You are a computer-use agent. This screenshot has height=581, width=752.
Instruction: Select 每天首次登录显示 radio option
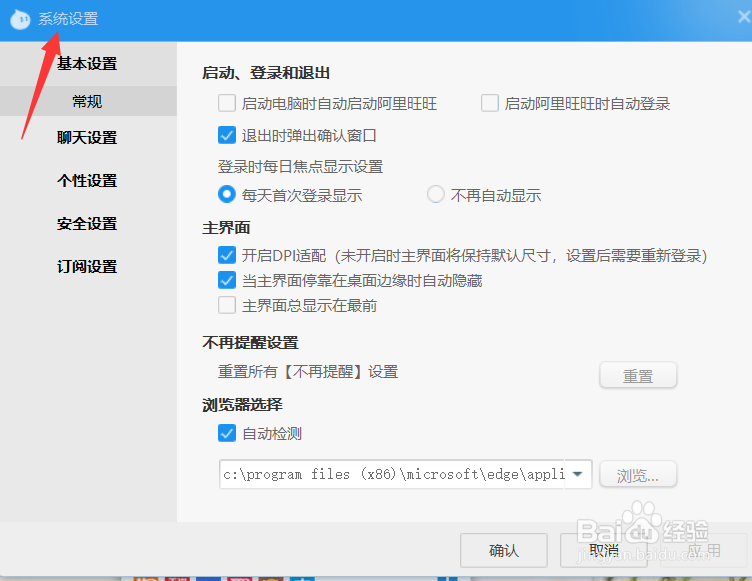pos(227,194)
